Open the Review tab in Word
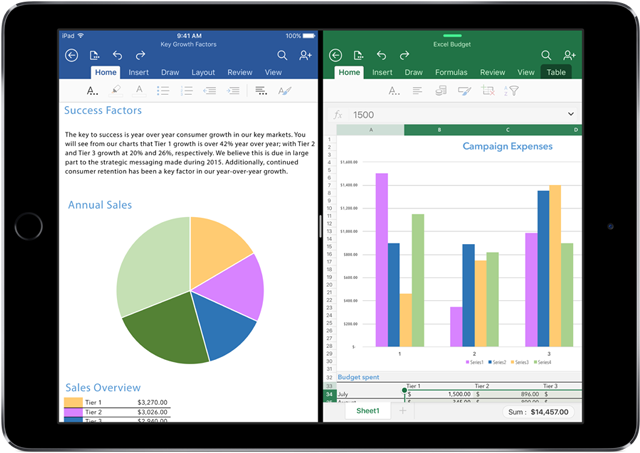This screenshot has height=453, width=640. pyautogui.click(x=240, y=72)
